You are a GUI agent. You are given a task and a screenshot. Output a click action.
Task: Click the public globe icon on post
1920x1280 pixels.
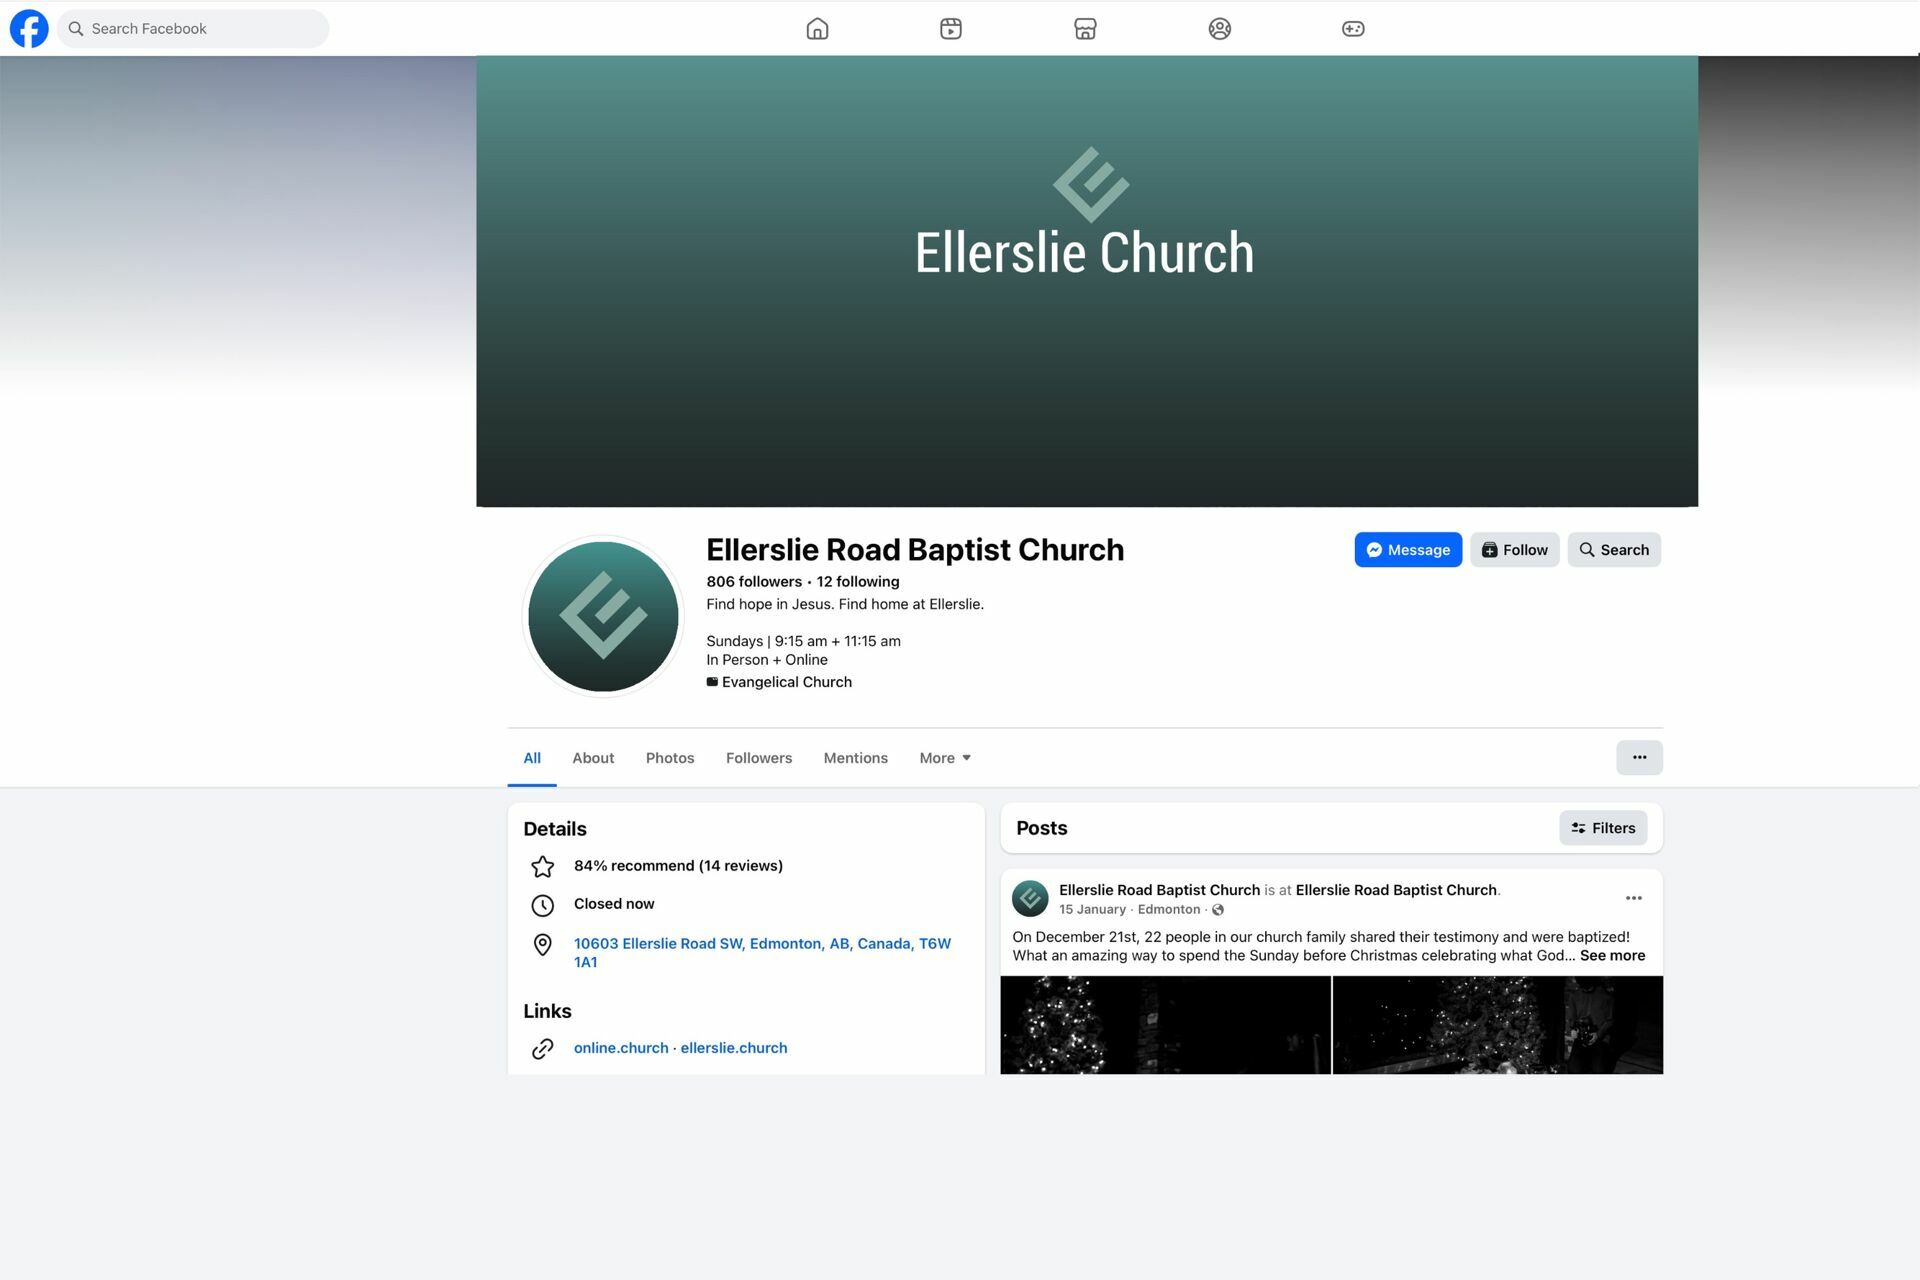click(1218, 910)
